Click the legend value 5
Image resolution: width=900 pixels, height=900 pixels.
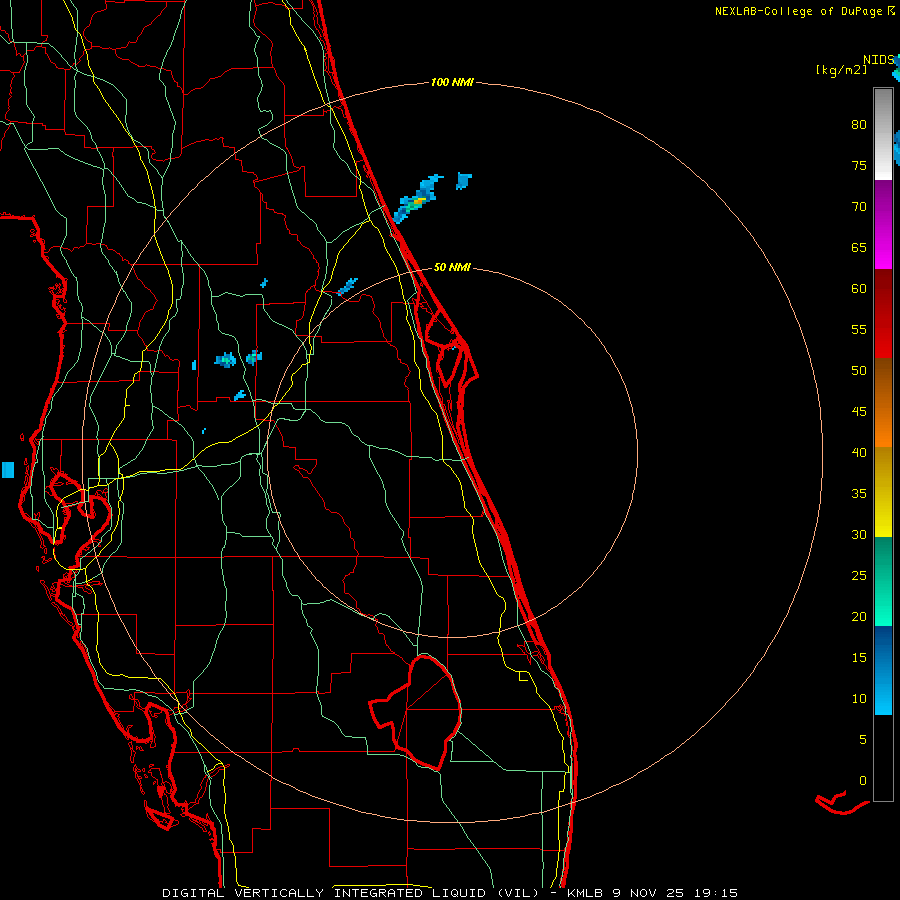tap(863, 739)
